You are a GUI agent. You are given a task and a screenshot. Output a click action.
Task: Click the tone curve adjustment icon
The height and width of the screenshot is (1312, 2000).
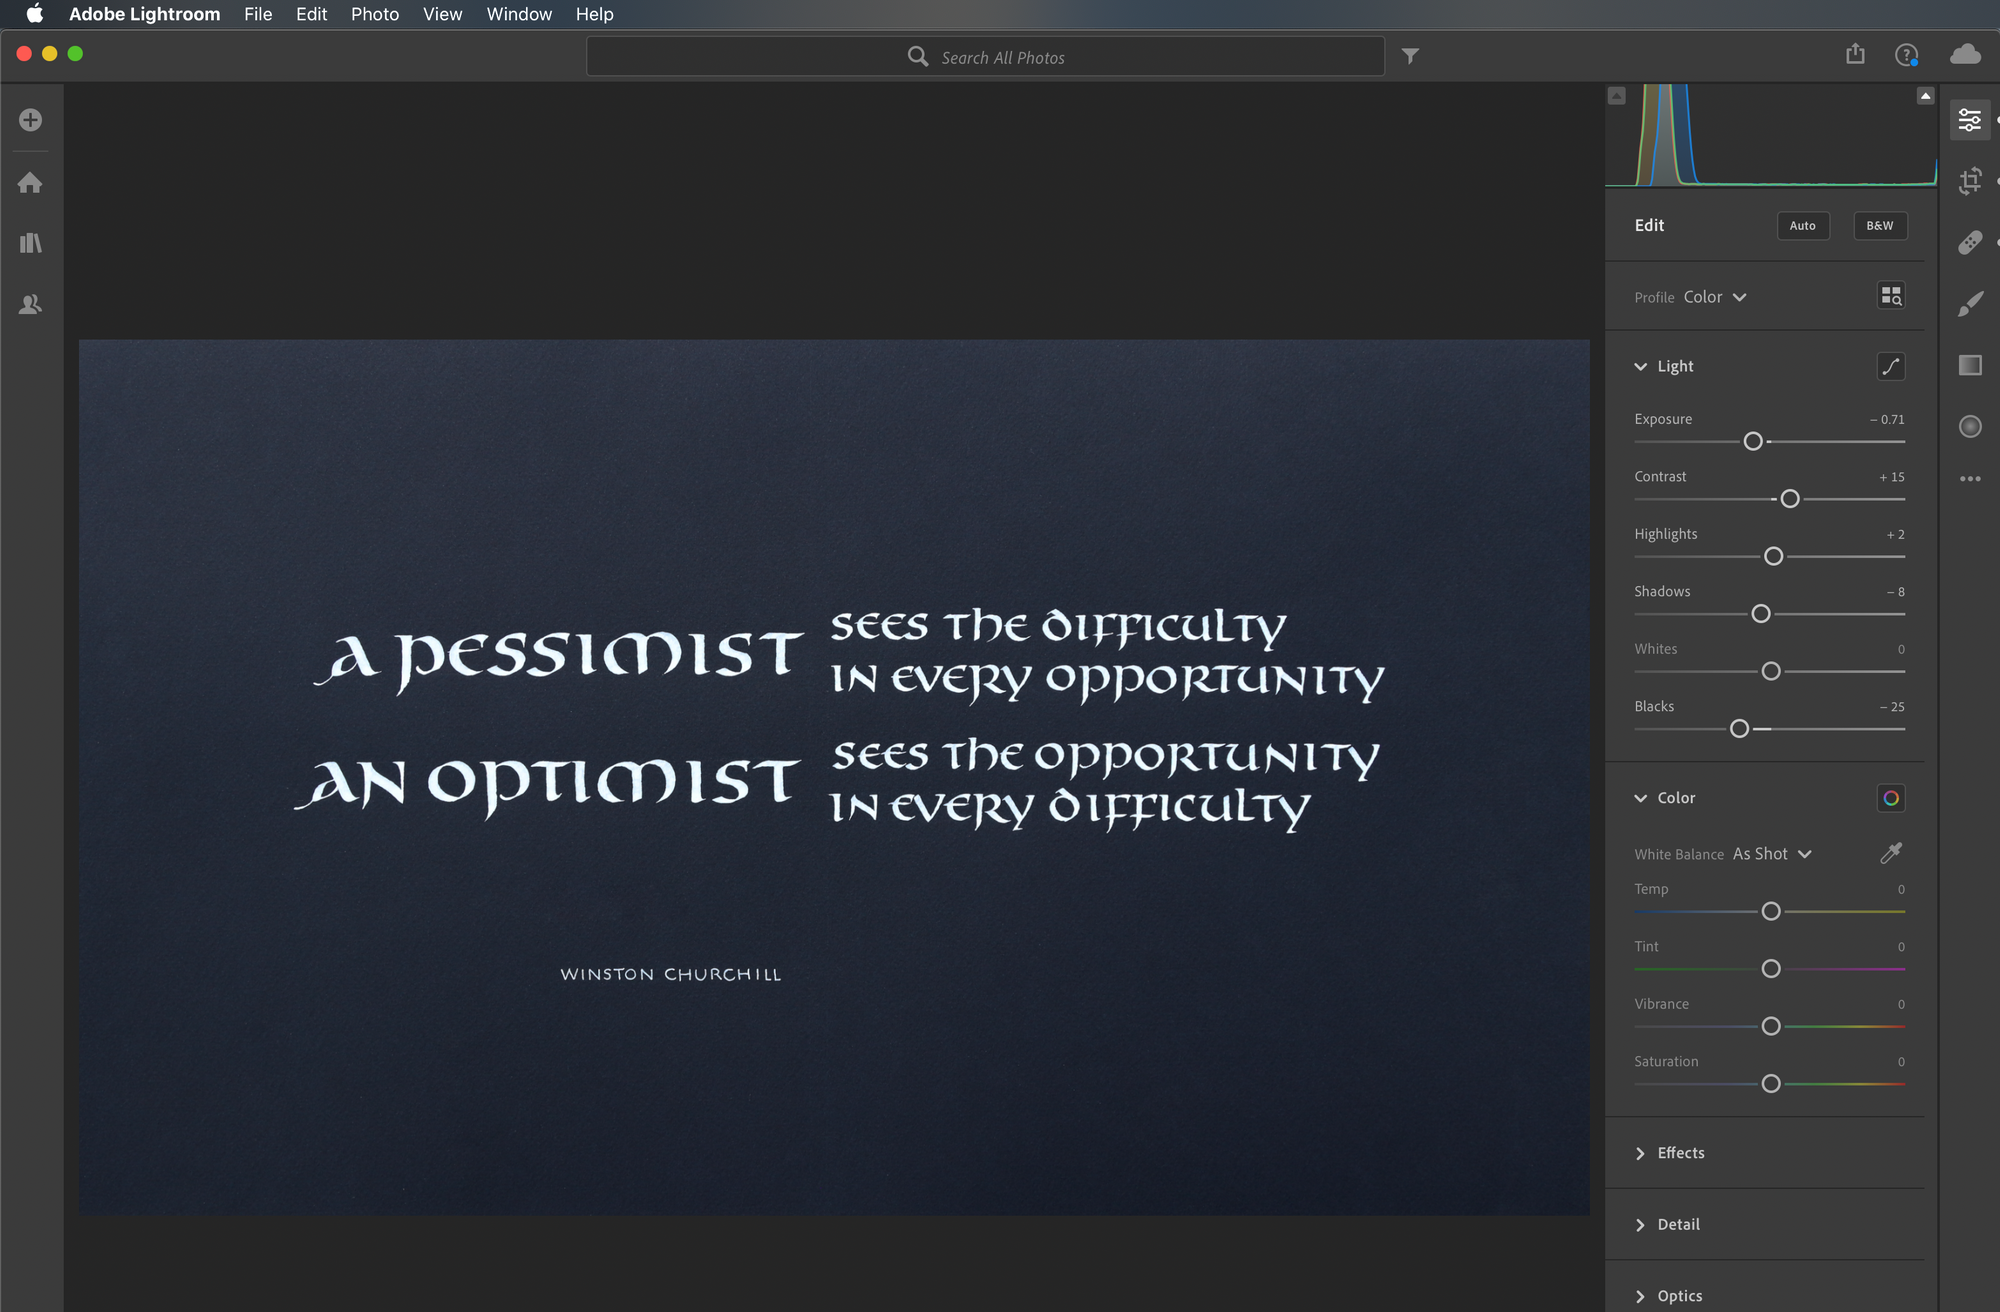(x=1890, y=366)
